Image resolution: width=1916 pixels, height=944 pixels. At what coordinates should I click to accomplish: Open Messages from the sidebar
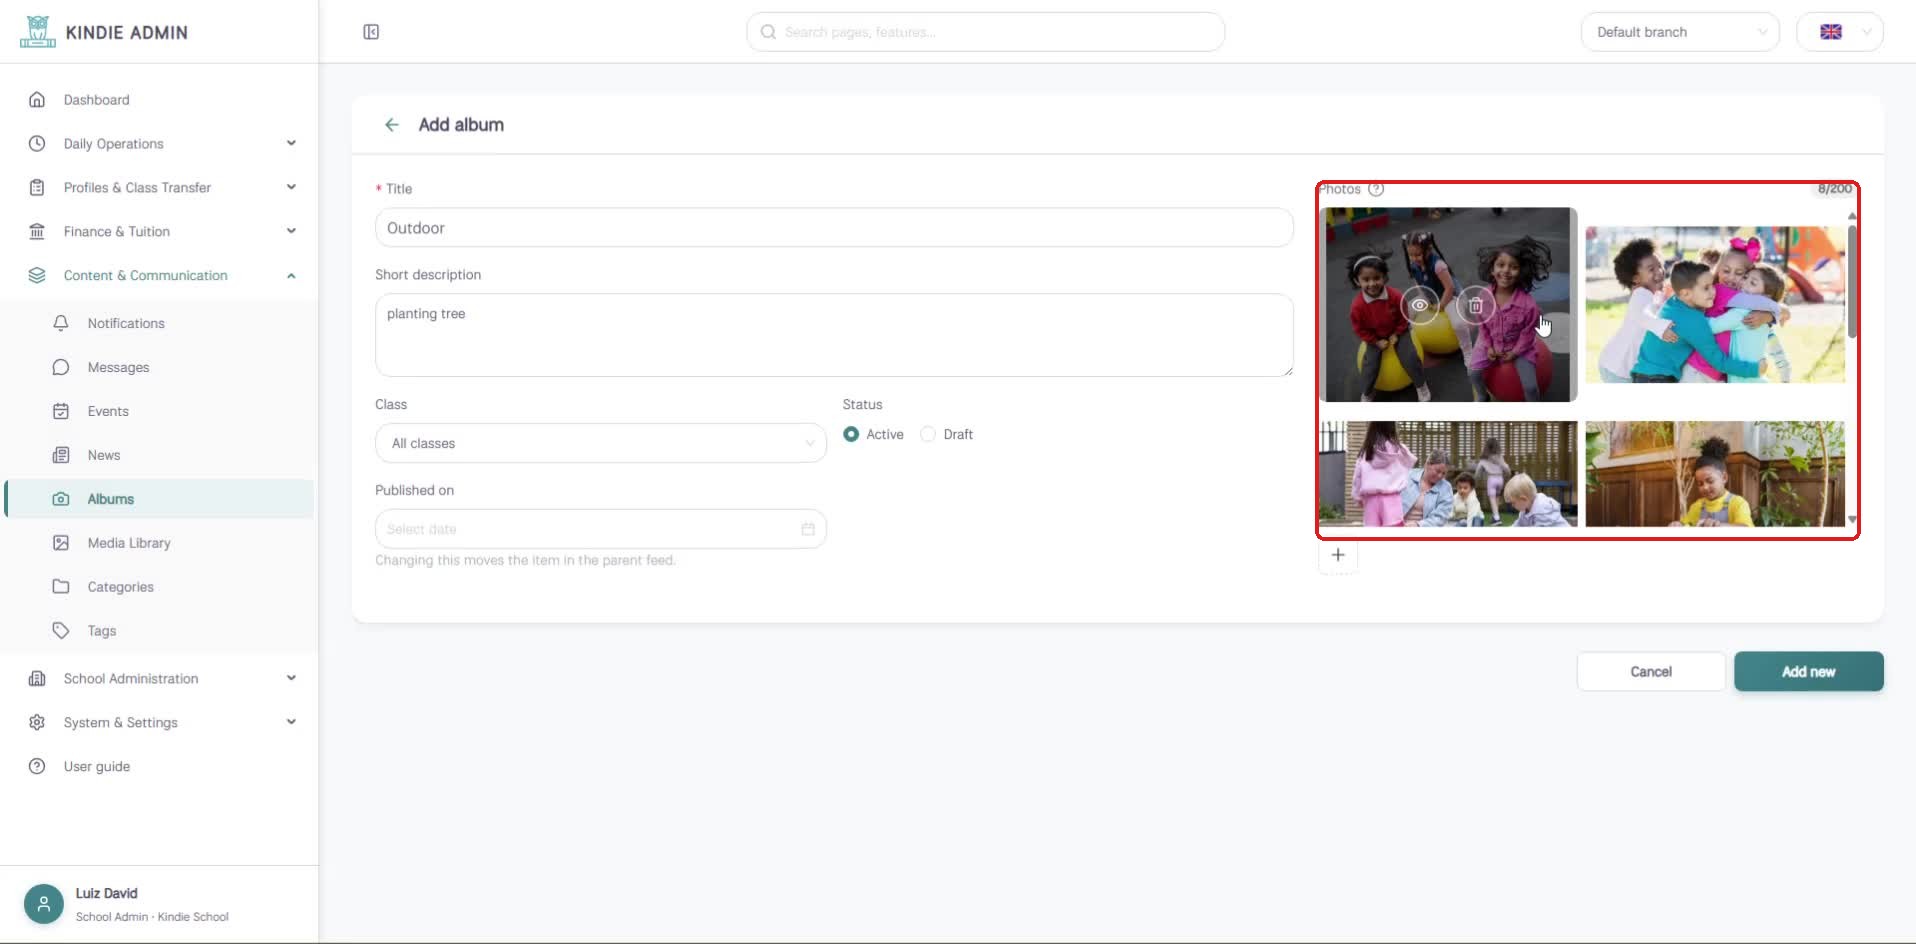click(x=118, y=367)
